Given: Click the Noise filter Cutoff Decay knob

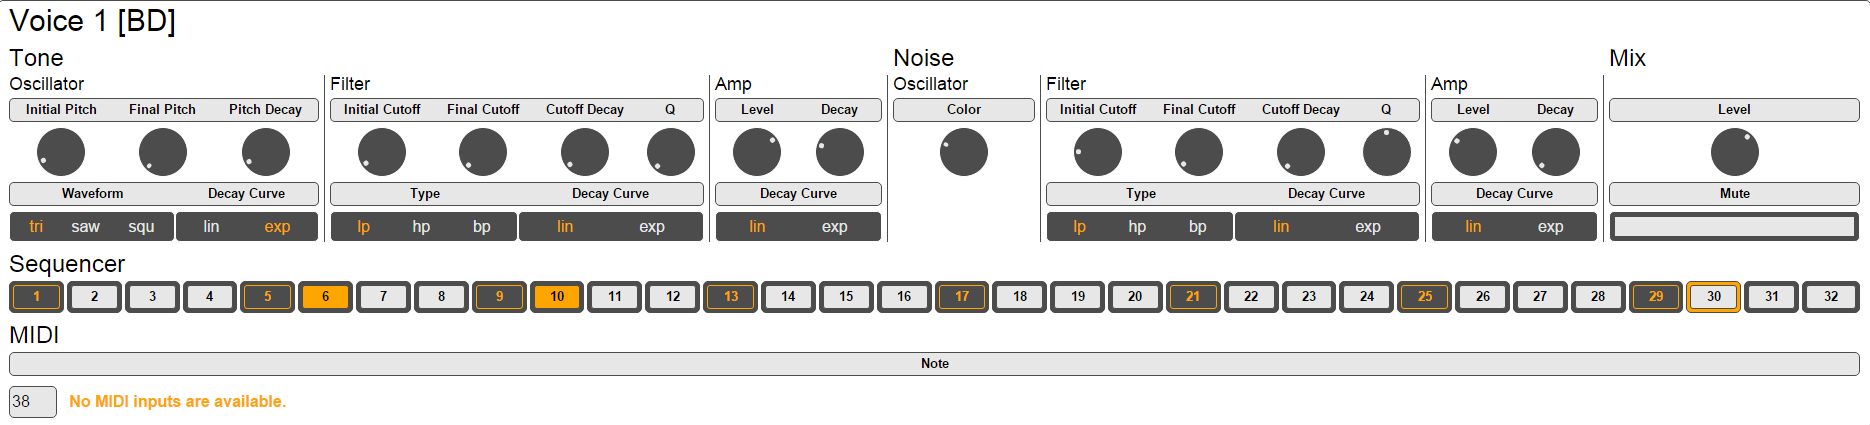Looking at the screenshot, I should [x=1301, y=152].
